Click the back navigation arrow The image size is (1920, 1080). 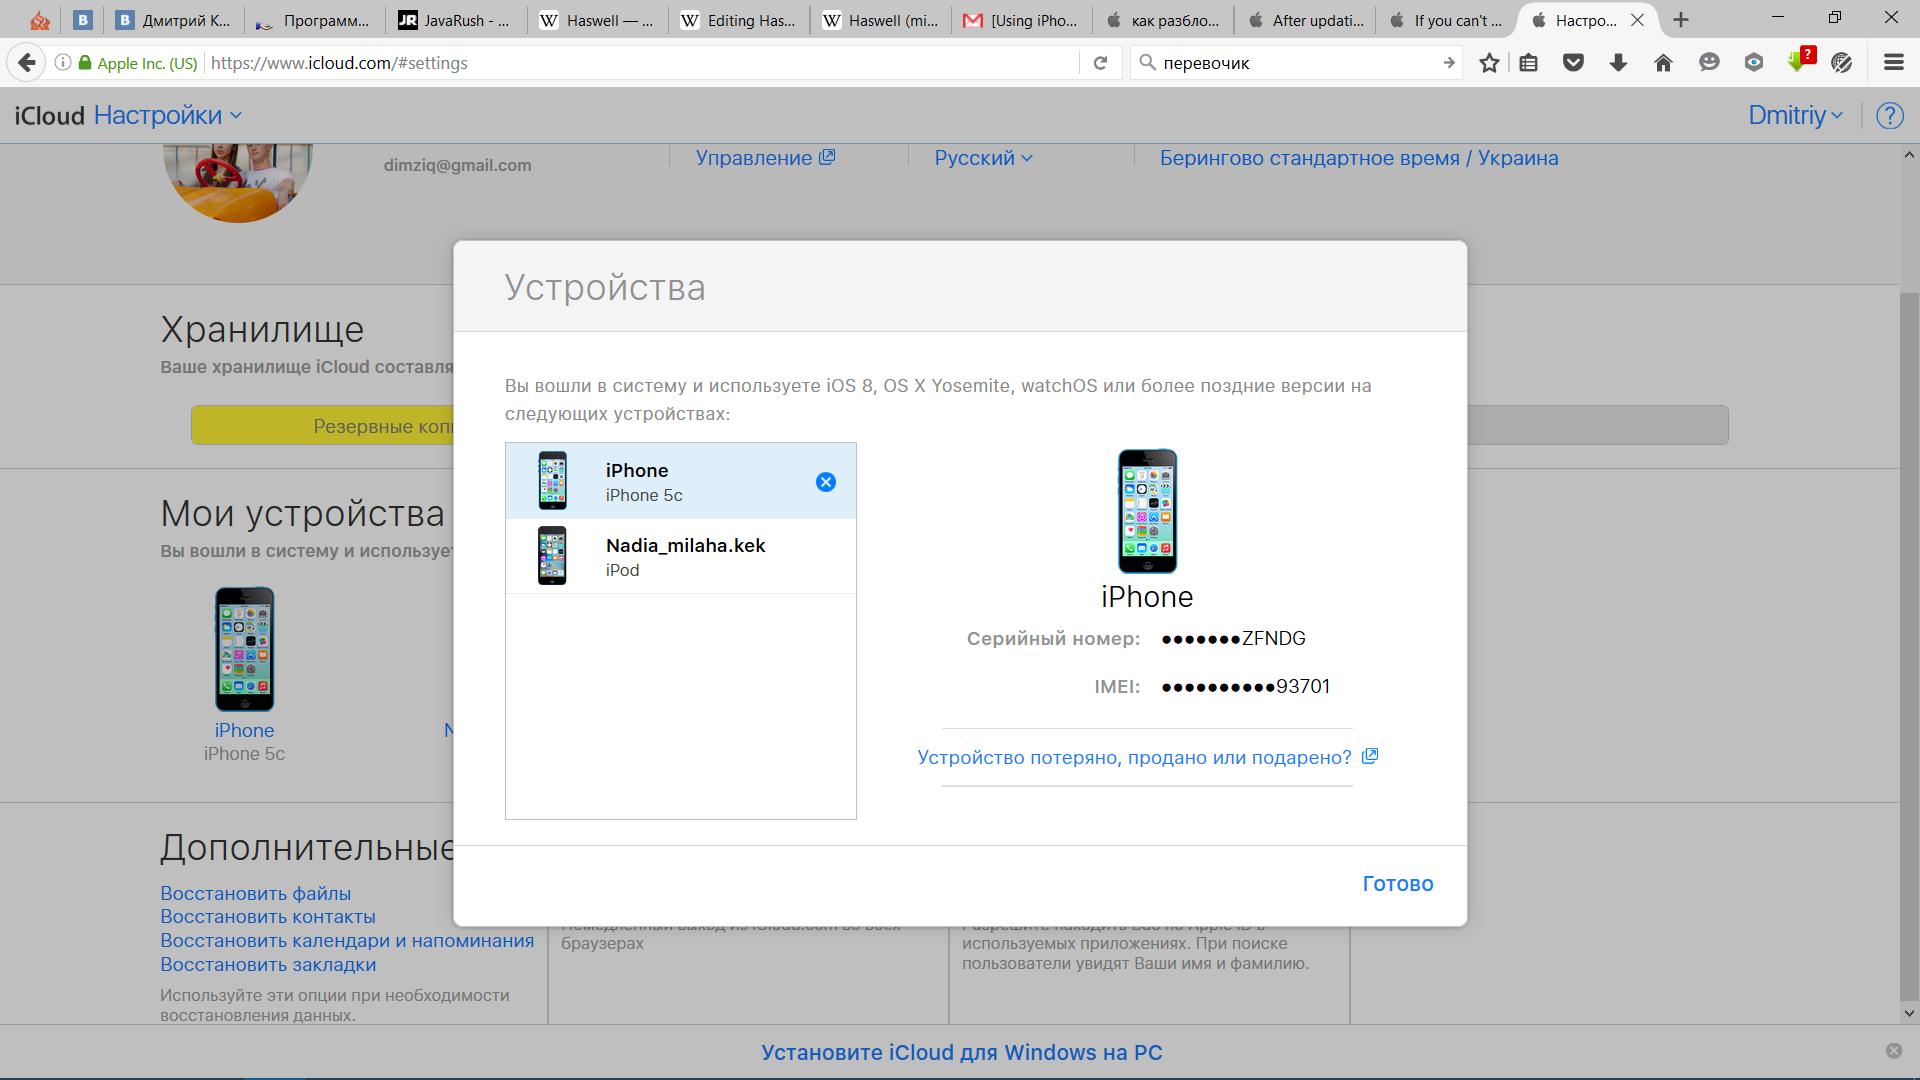click(x=27, y=63)
